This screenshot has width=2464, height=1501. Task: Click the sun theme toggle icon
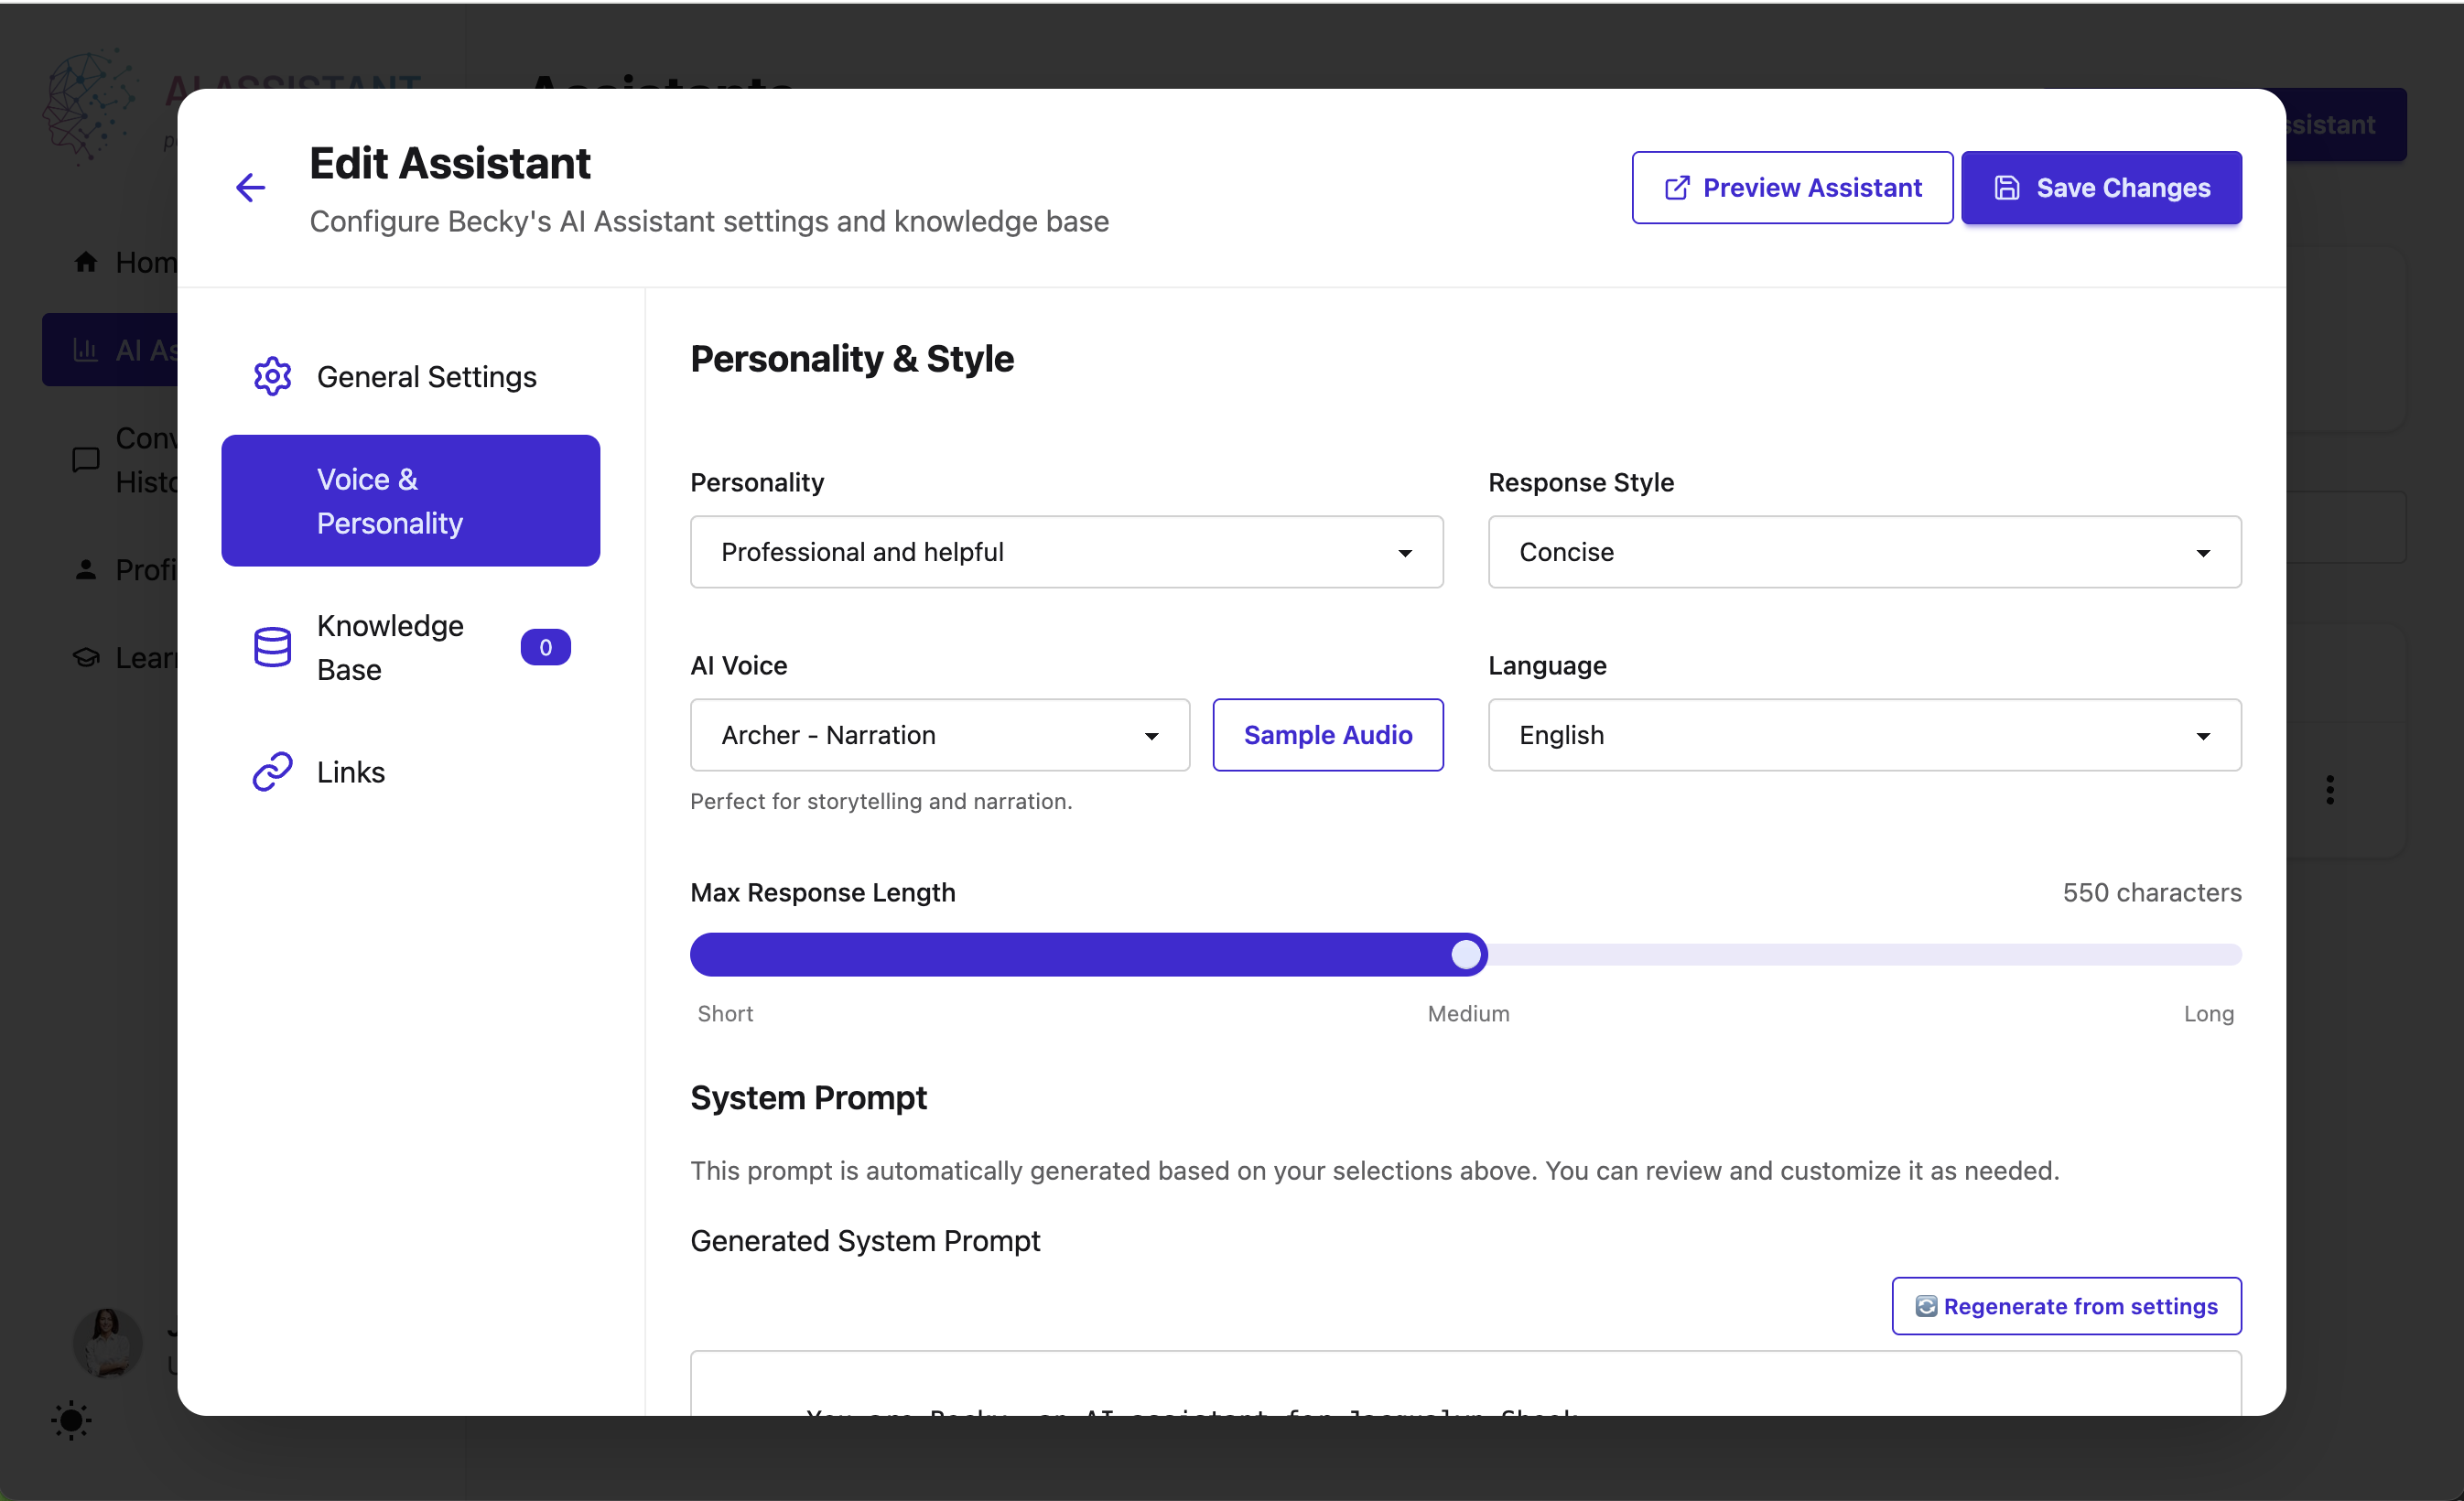pyautogui.click(x=71, y=1420)
